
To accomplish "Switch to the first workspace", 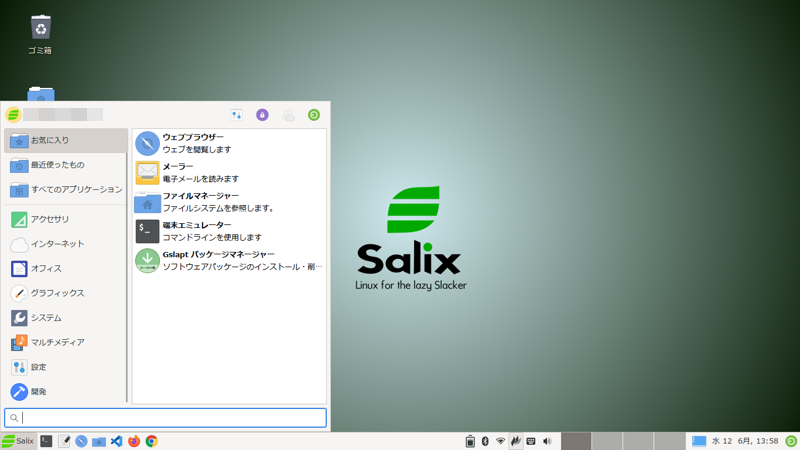I will pos(576,441).
